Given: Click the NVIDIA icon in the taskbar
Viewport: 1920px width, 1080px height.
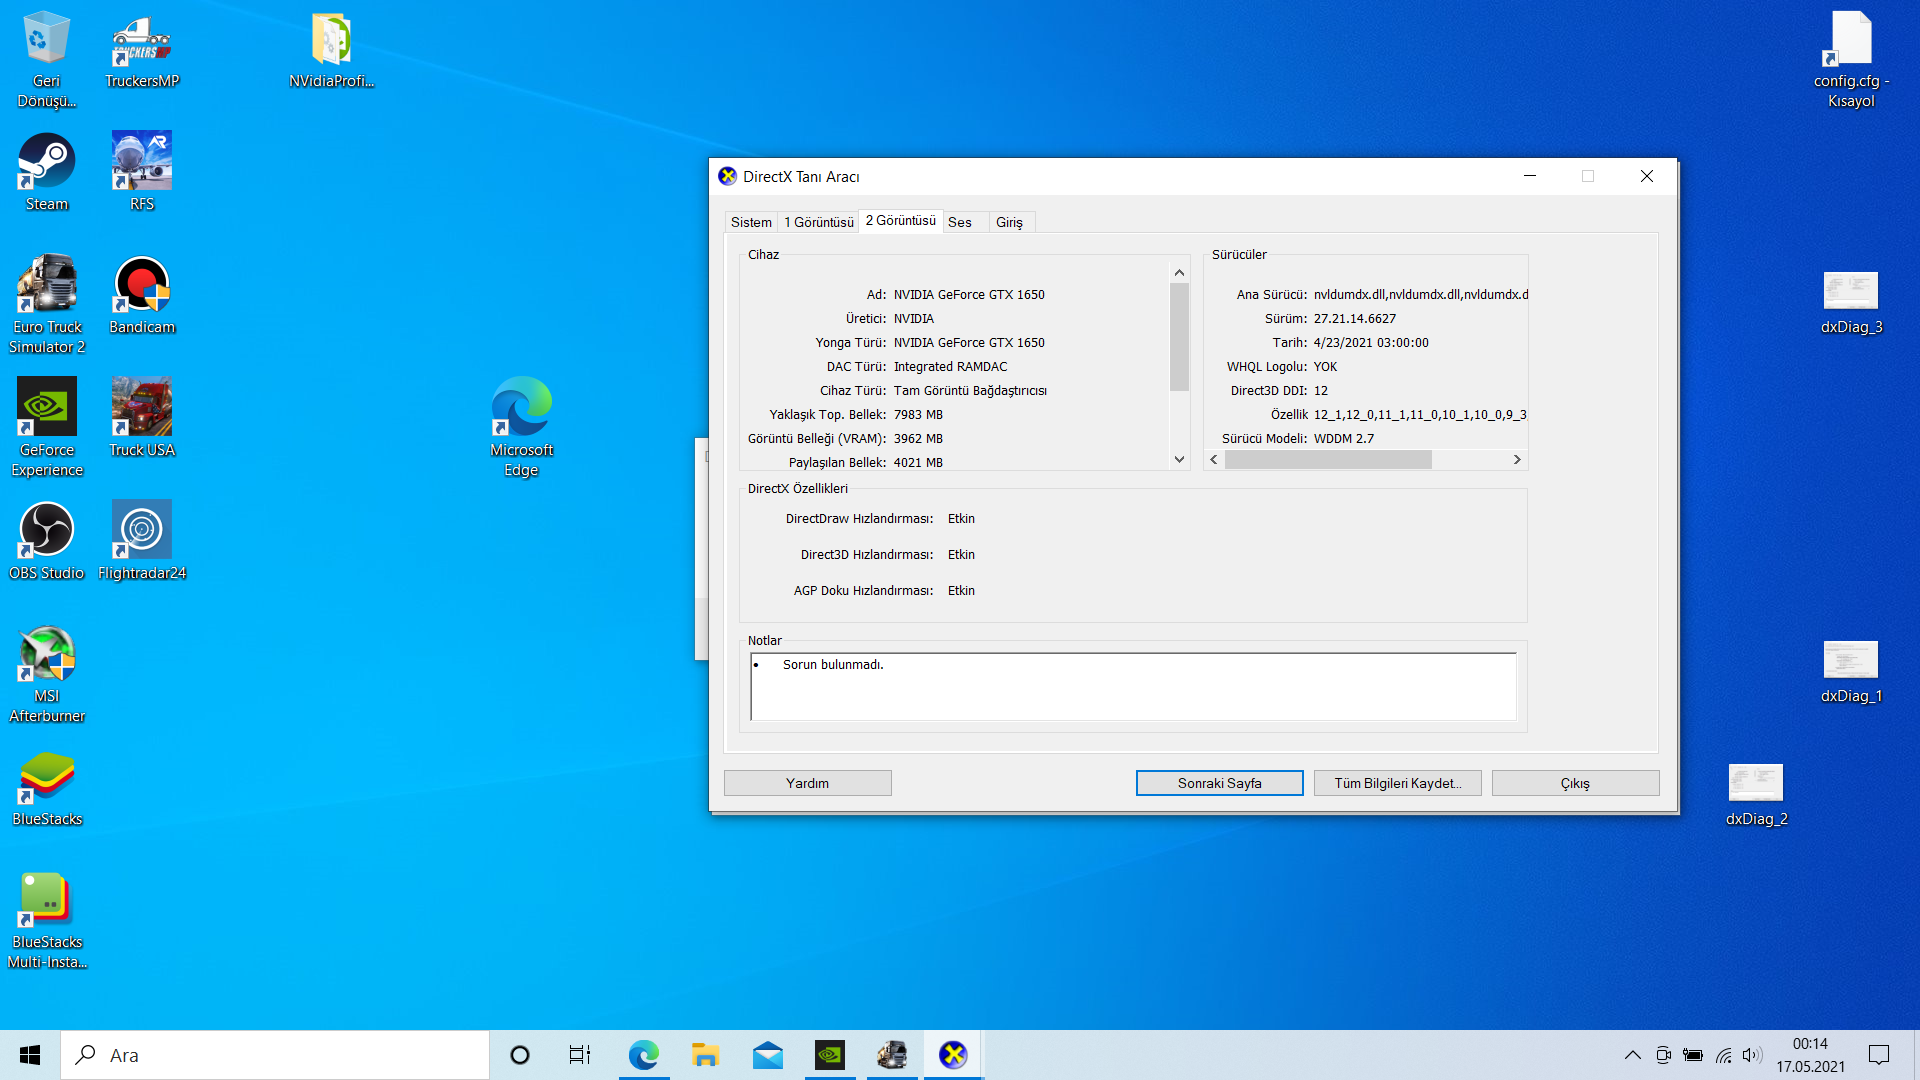Looking at the screenshot, I should pyautogui.click(x=830, y=1055).
